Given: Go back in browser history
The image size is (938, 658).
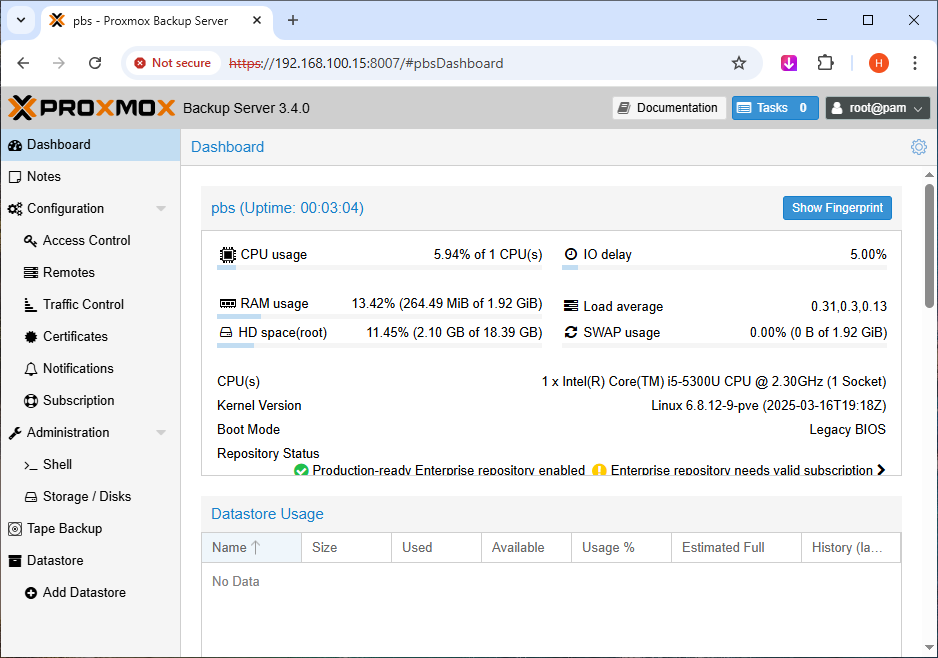Looking at the screenshot, I should 23,63.
